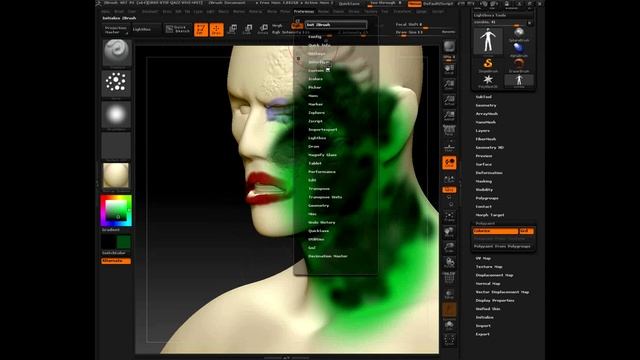Click the Move tool icon in top toolbar
Viewport: 640px width, 360px height.
pos(232,29)
